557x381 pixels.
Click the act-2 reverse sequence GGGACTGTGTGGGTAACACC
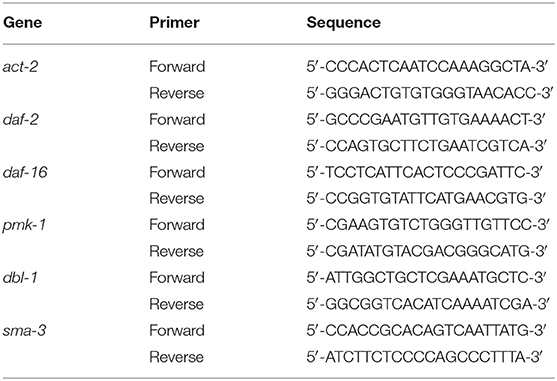pos(430,93)
